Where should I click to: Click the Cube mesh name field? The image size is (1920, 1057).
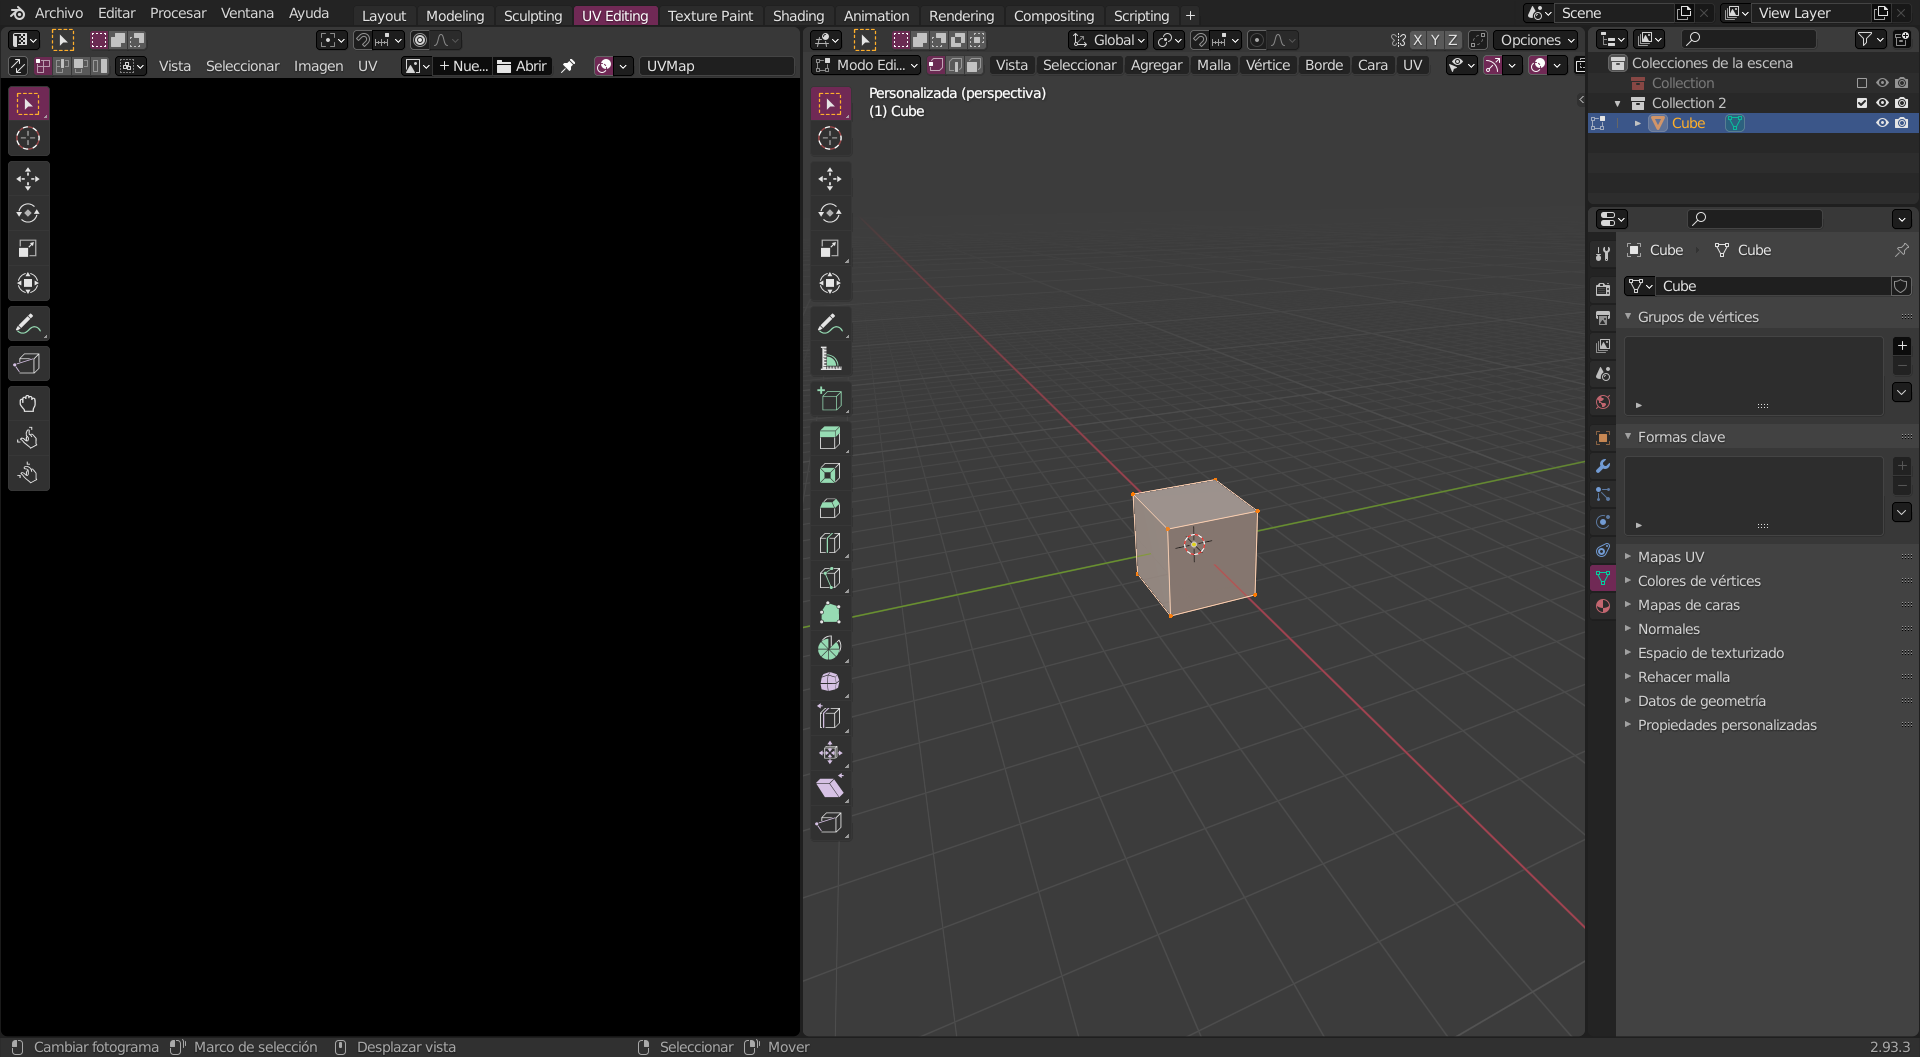(x=1773, y=286)
